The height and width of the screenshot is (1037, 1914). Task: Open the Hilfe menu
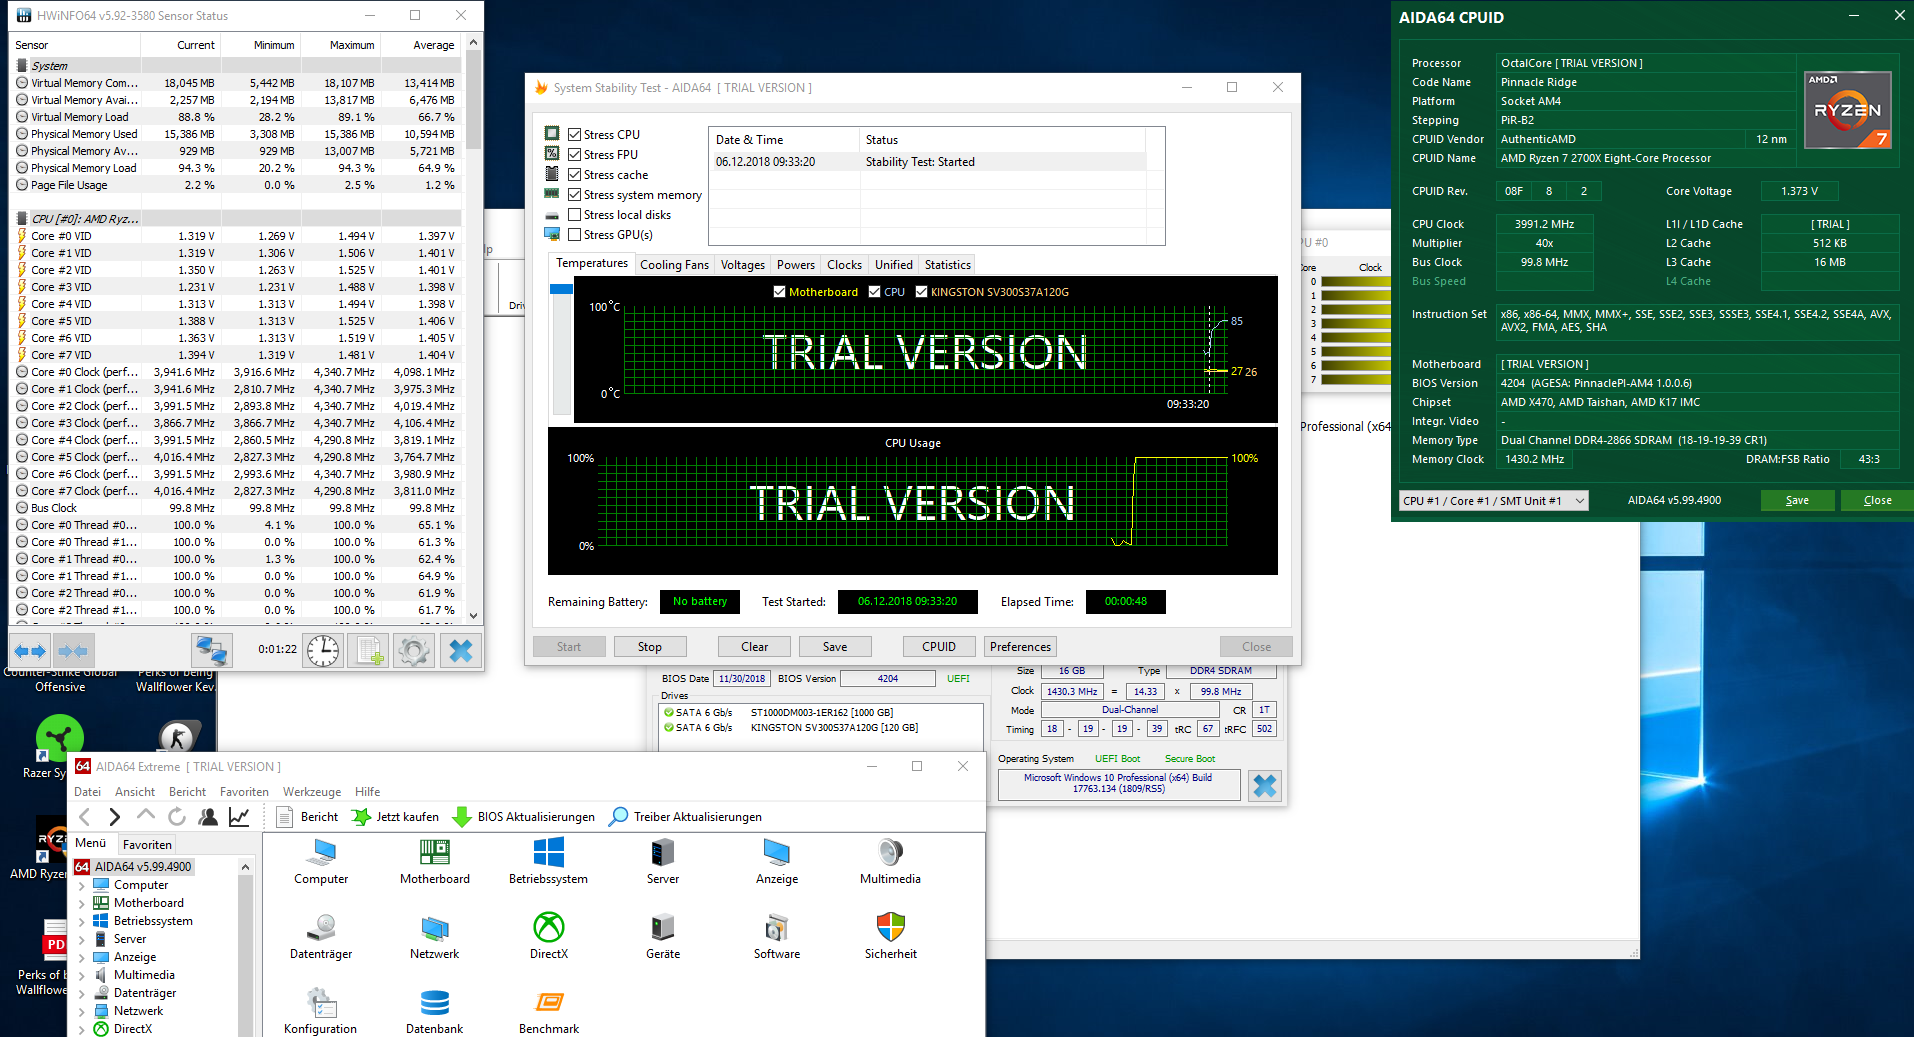click(x=368, y=792)
